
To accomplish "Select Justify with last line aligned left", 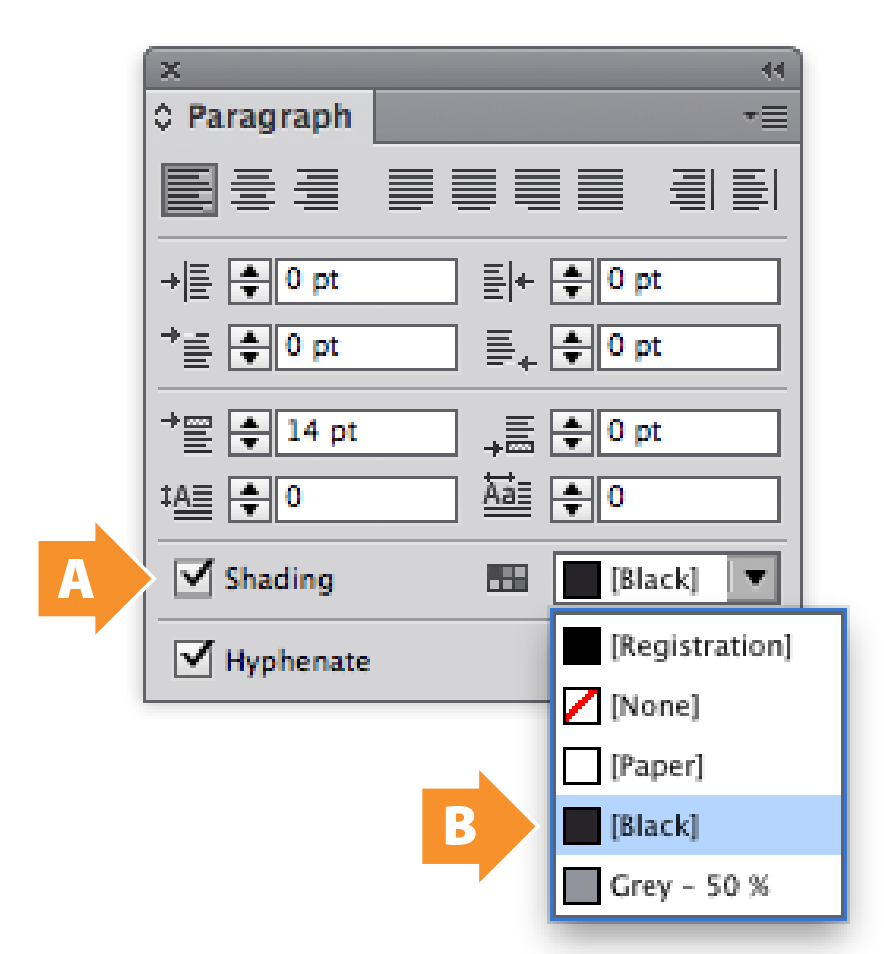I will [x=411, y=189].
